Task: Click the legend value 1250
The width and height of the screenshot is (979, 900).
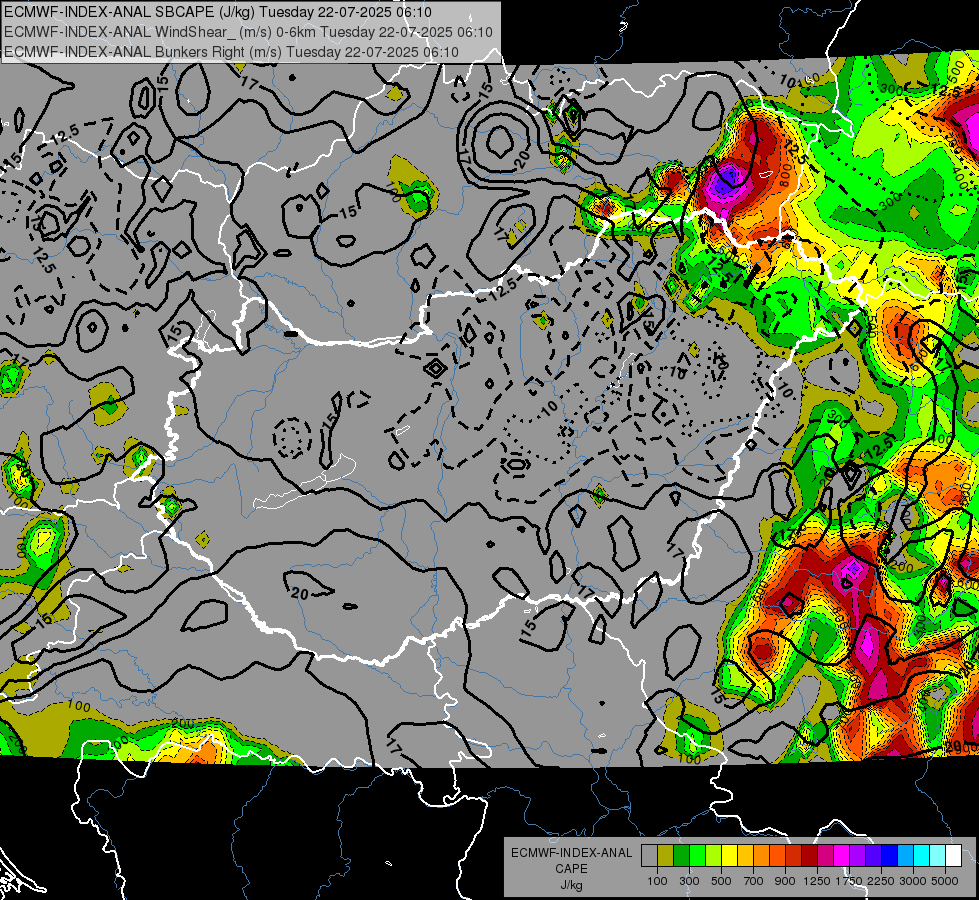Action: pyautogui.click(x=817, y=881)
